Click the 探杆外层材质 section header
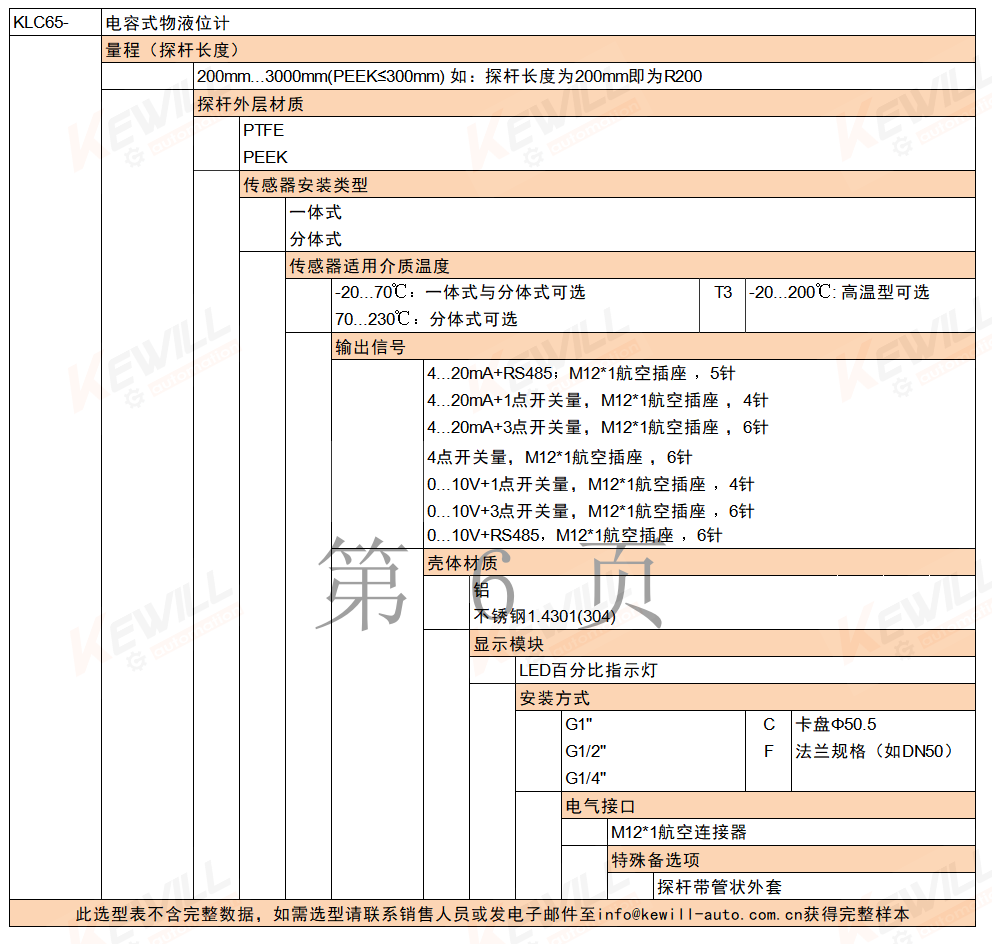This screenshot has width=992, height=944. click(x=585, y=103)
